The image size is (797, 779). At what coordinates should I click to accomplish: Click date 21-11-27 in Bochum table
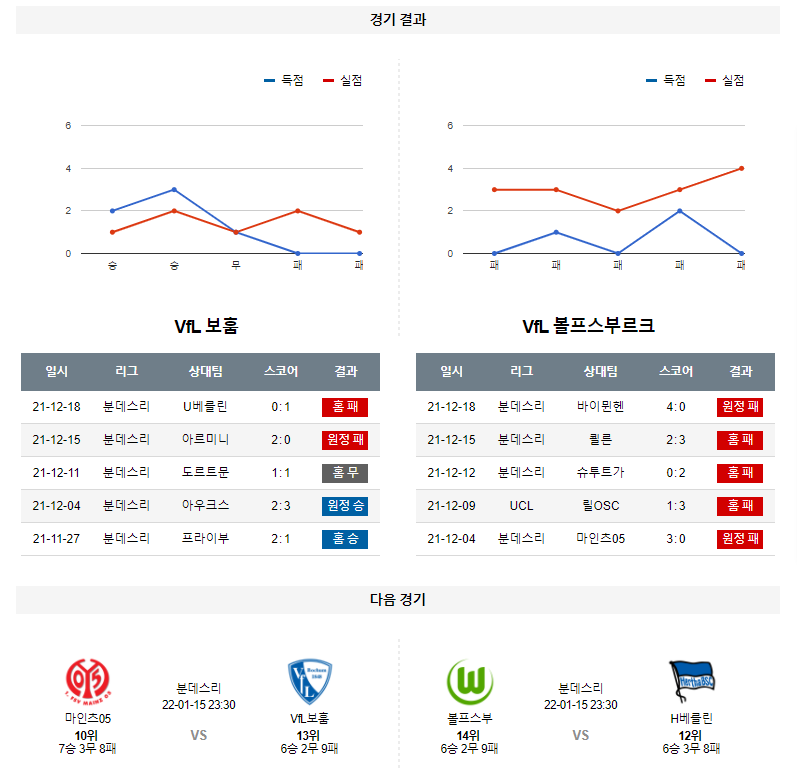[56, 539]
